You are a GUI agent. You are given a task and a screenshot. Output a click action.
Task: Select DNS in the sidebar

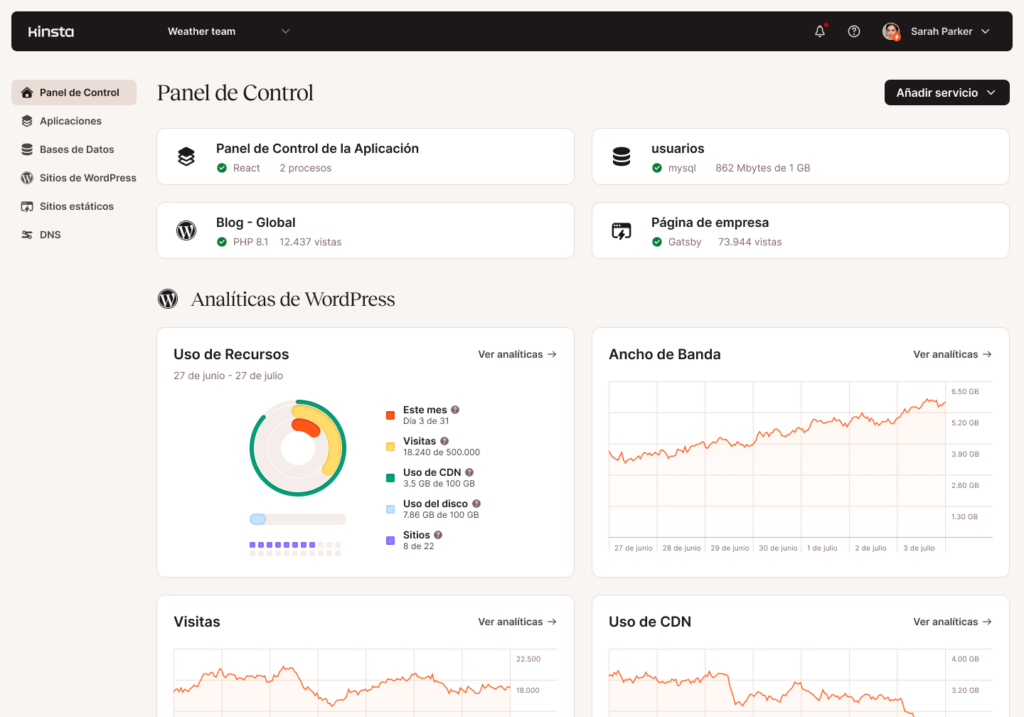tap(50, 235)
